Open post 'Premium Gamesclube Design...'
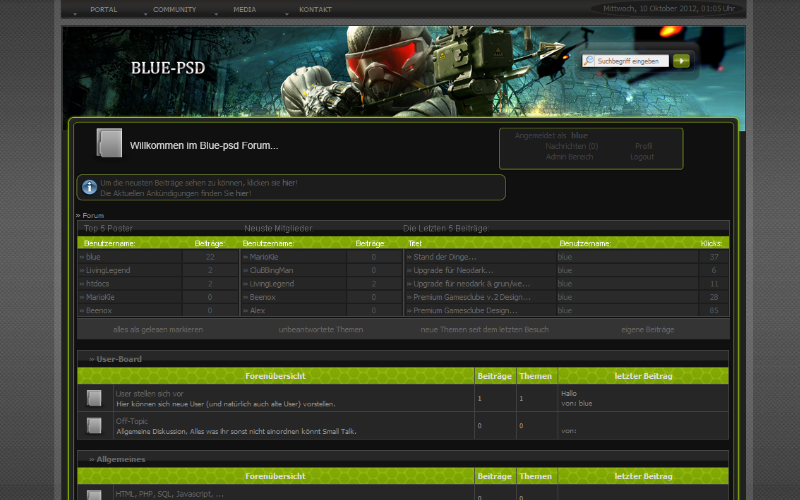800x500 pixels. pos(465,310)
